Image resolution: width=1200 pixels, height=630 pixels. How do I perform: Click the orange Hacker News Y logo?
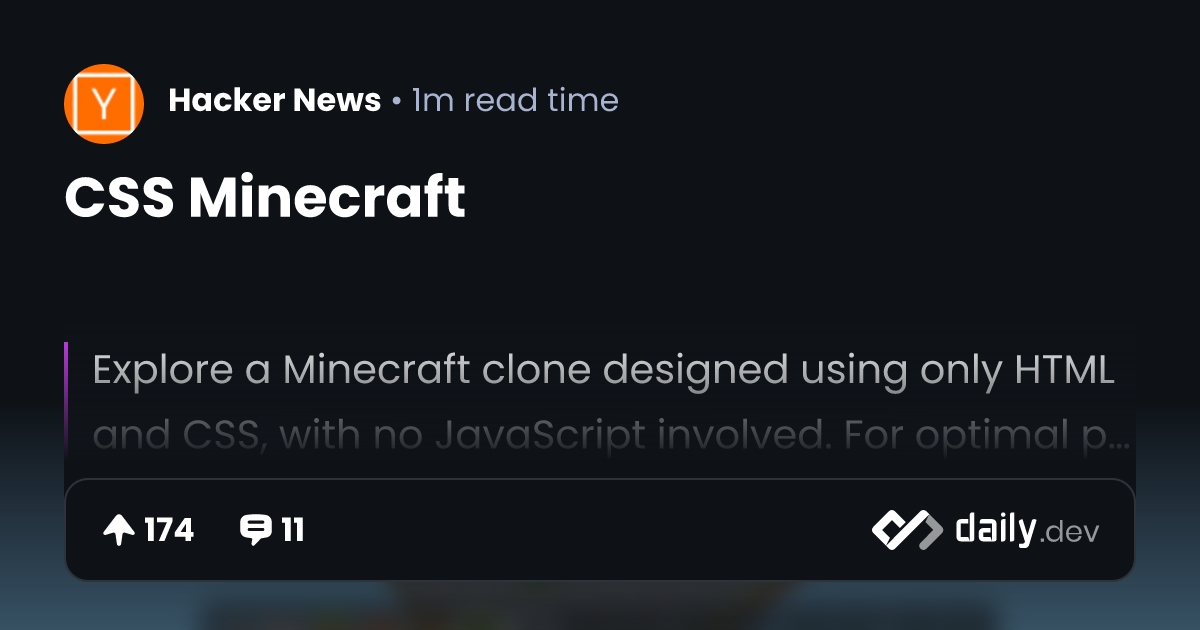coord(104,104)
